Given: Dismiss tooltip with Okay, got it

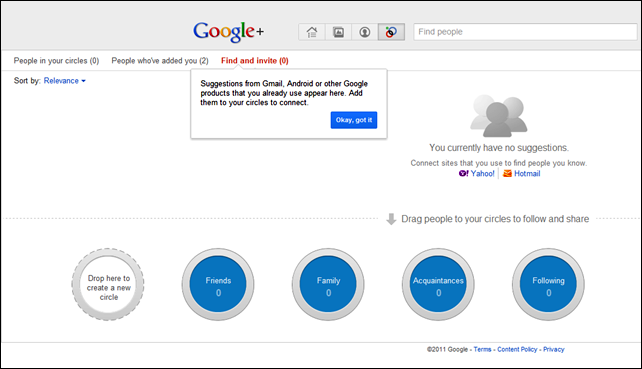Looking at the screenshot, I should pyautogui.click(x=354, y=120).
